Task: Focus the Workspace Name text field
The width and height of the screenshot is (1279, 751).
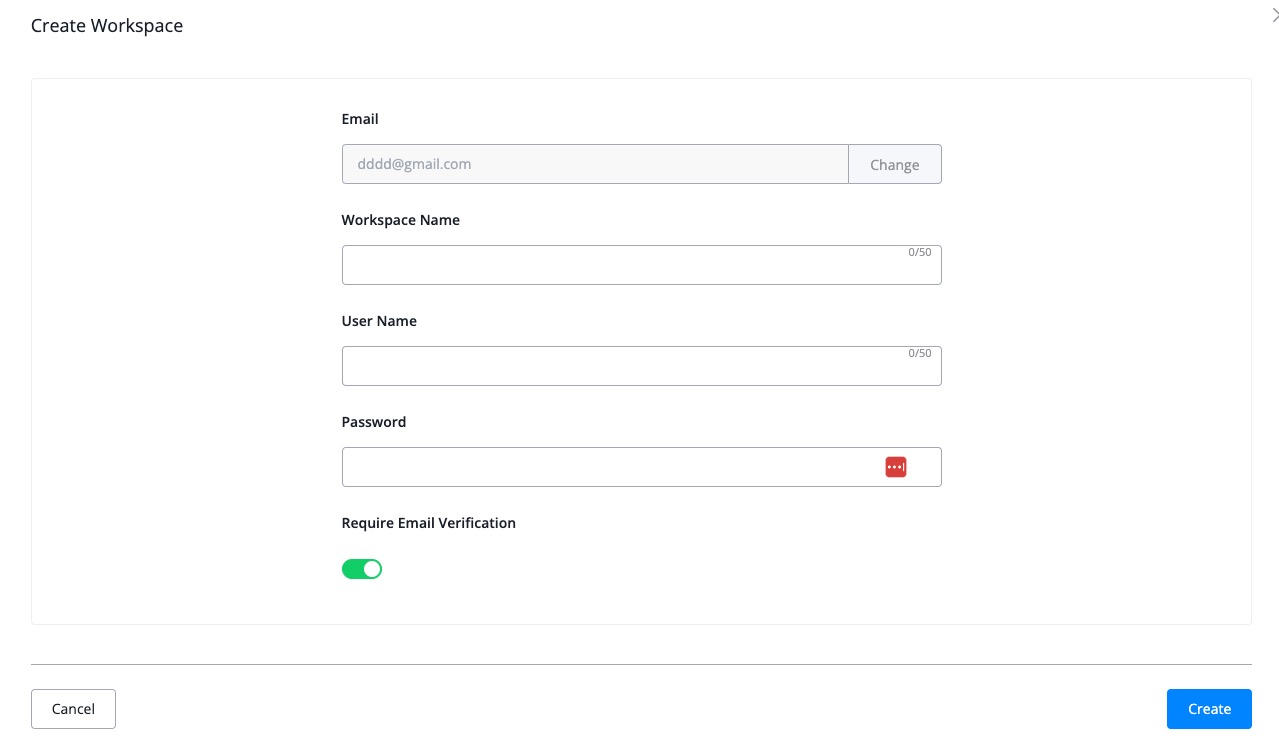Action: pos(642,265)
